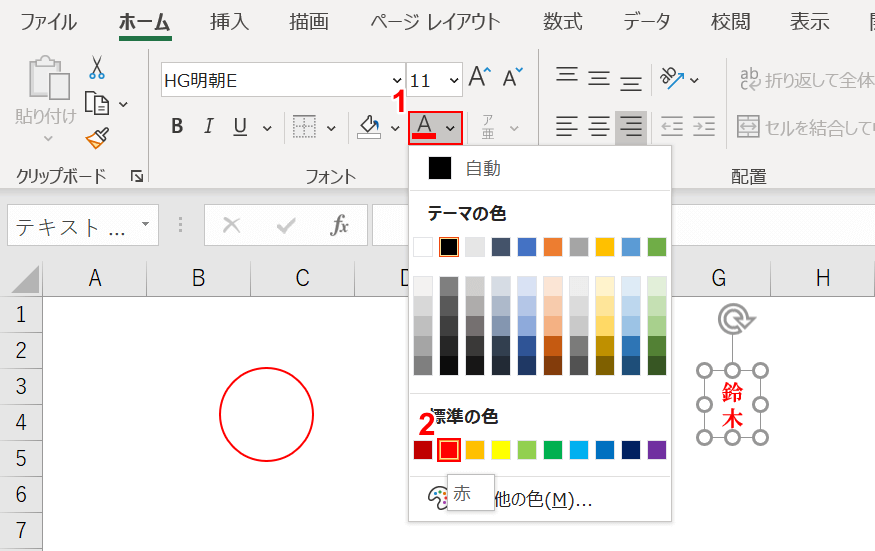Image resolution: width=875 pixels, height=551 pixels.
Task: Pick the orange theme color swatch
Action: point(552,247)
